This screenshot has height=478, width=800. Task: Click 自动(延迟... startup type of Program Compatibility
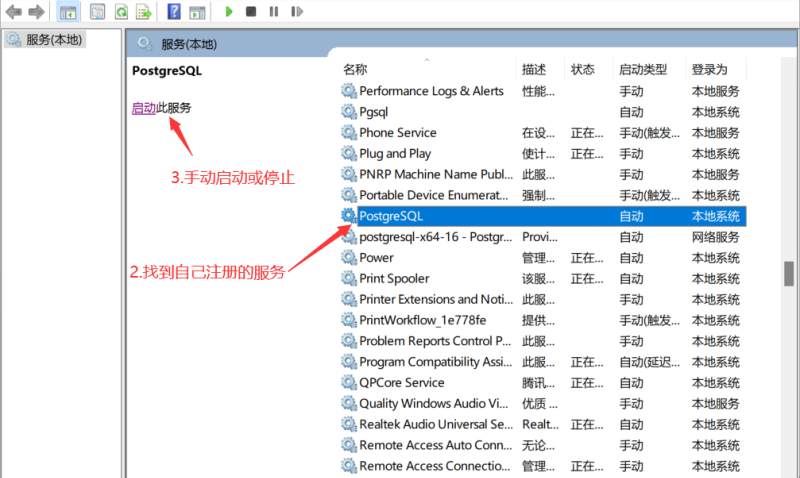[x=649, y=362]
